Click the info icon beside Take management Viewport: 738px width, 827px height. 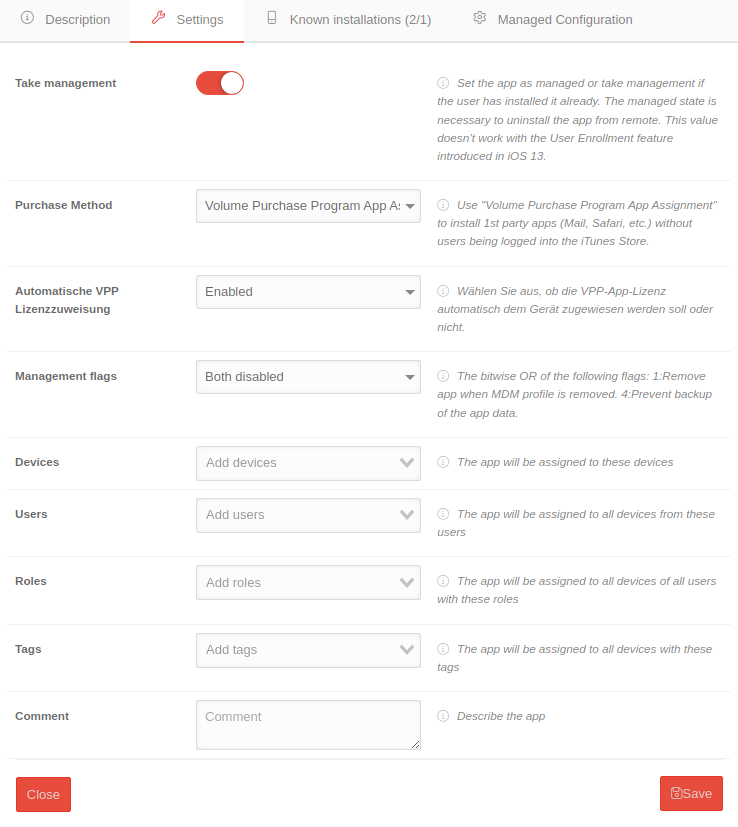point(443,83)
